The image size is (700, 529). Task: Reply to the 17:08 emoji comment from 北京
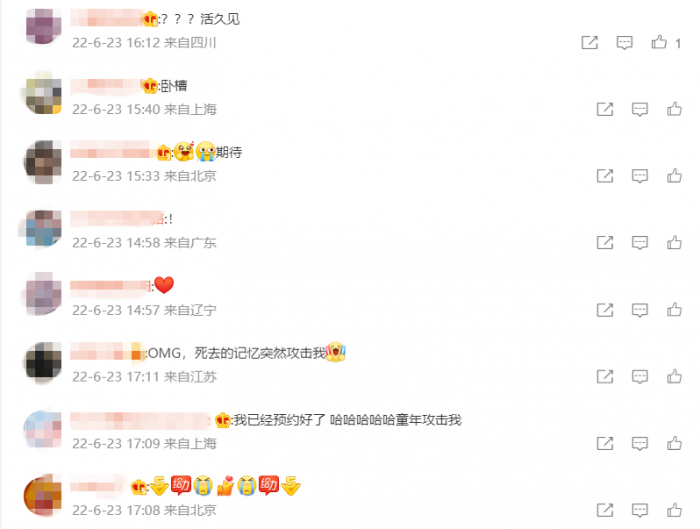(x=640, y=510)
